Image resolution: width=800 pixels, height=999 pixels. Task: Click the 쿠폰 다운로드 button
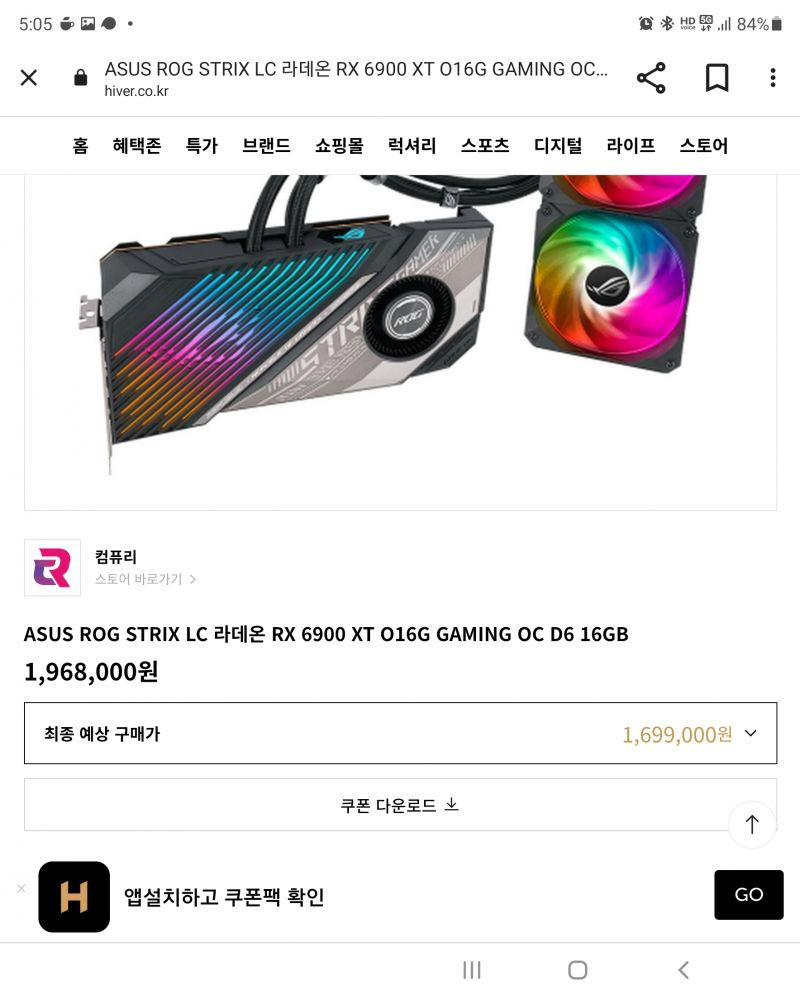pyautogui.click(x=400, y=805)
